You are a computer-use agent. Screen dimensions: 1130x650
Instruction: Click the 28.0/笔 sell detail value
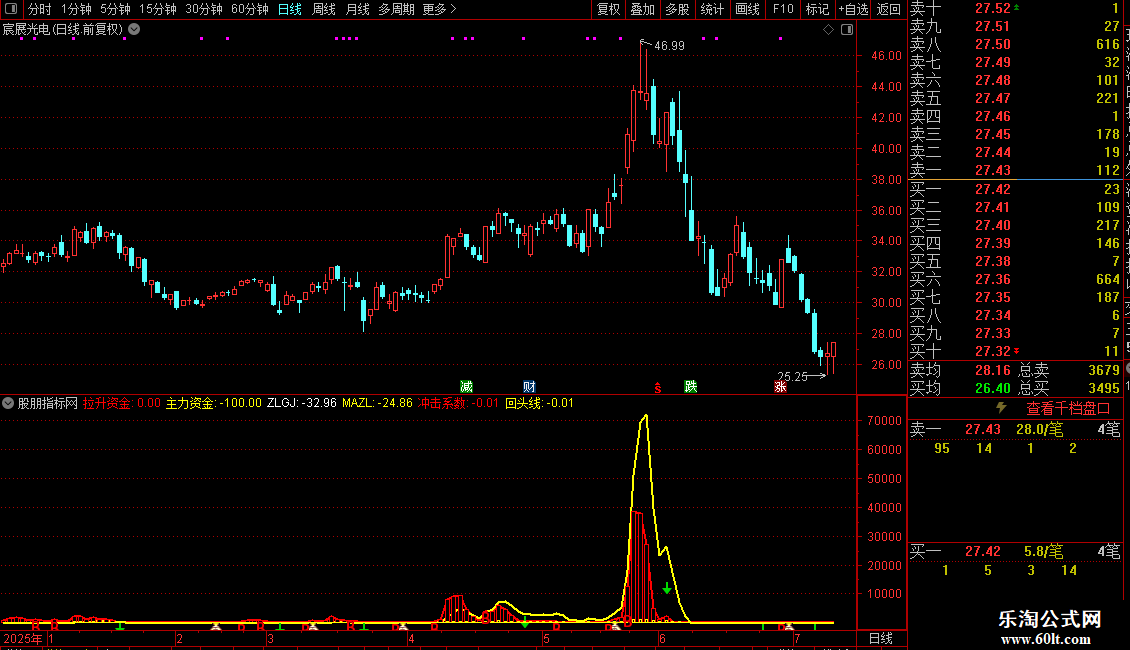tap(1039, 429)
